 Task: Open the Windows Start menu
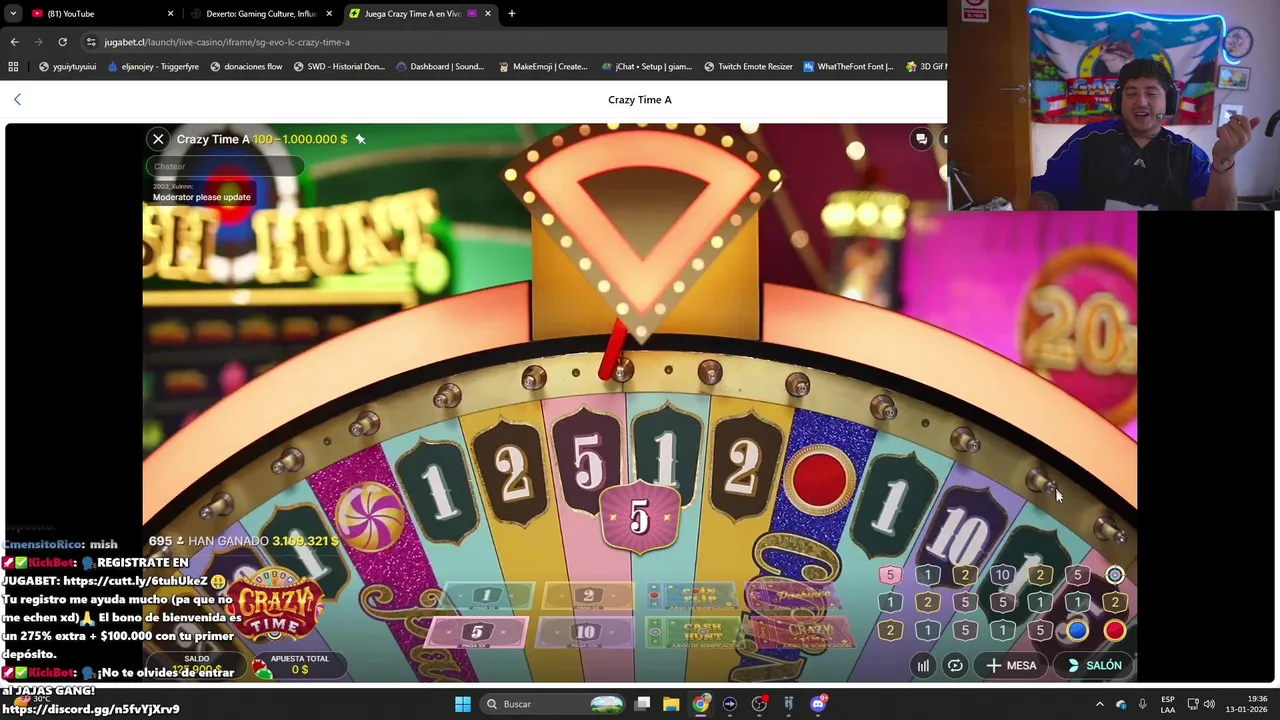click(x=463, y=704)
